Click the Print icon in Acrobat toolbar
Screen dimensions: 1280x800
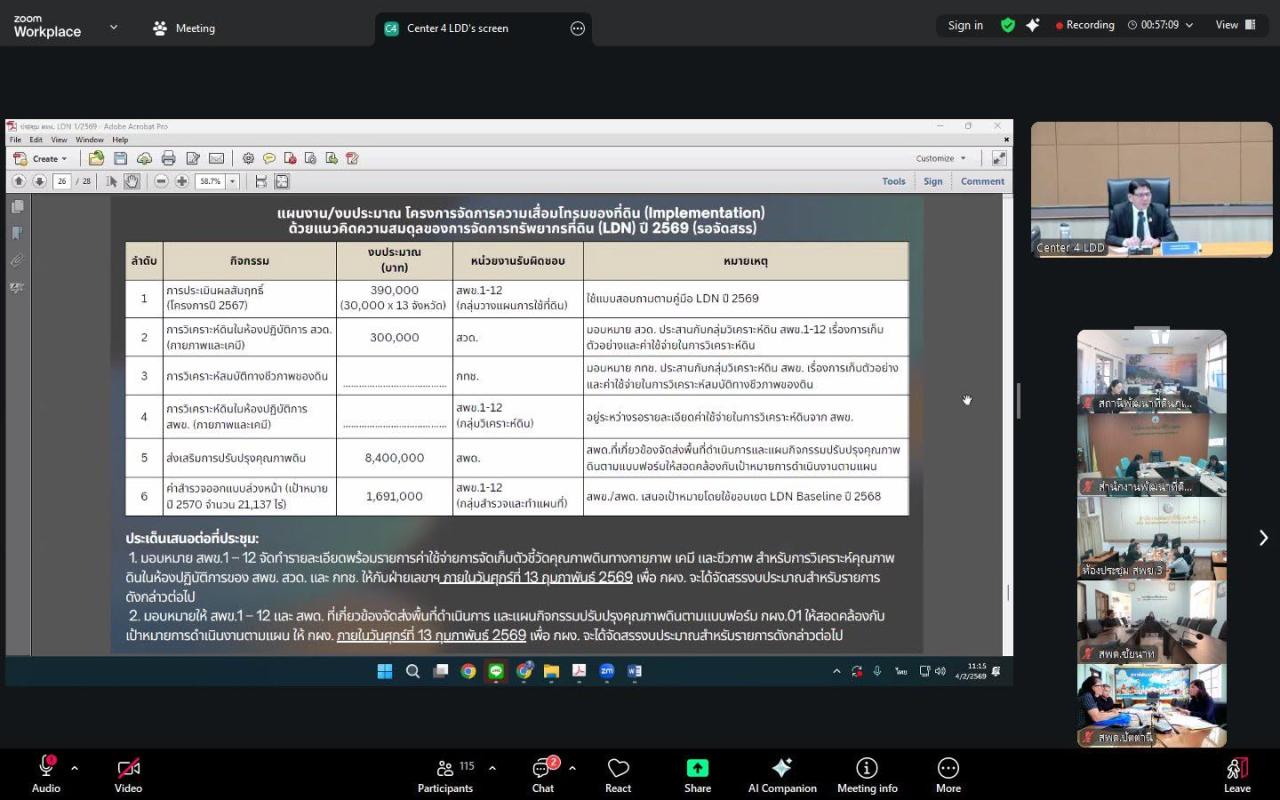(x=168, y=158)
